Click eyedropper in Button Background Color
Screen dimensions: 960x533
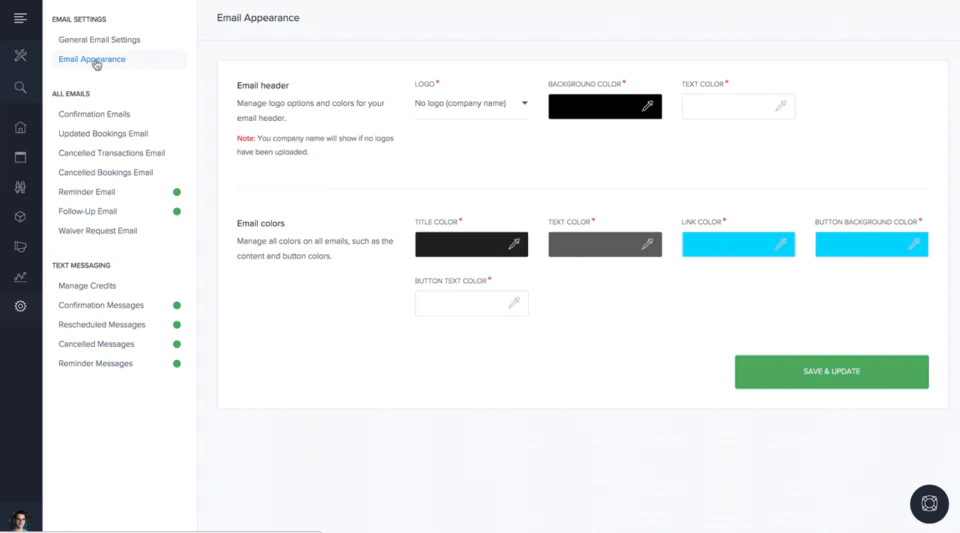[914, 244]
